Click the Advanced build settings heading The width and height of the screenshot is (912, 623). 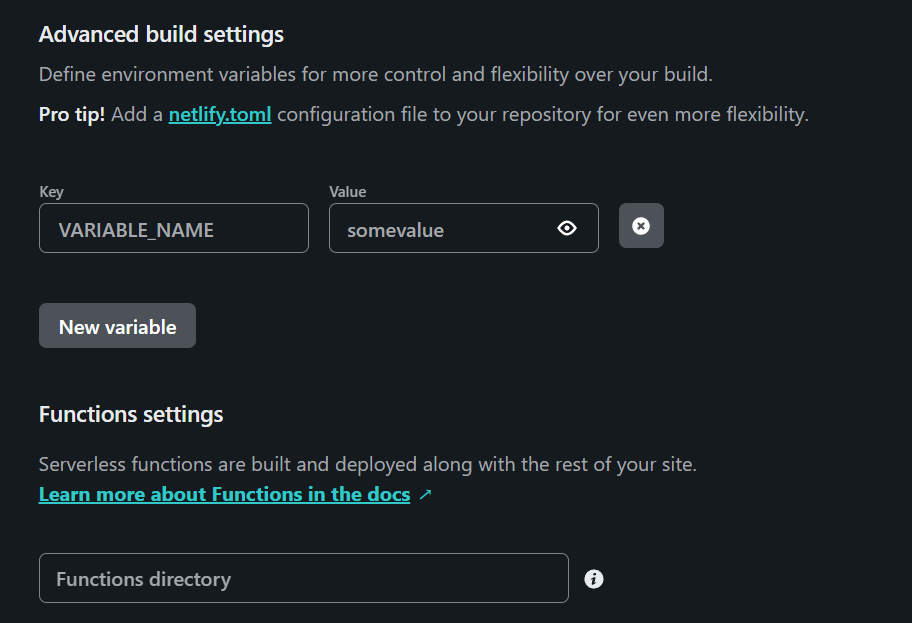pos(161,34)
